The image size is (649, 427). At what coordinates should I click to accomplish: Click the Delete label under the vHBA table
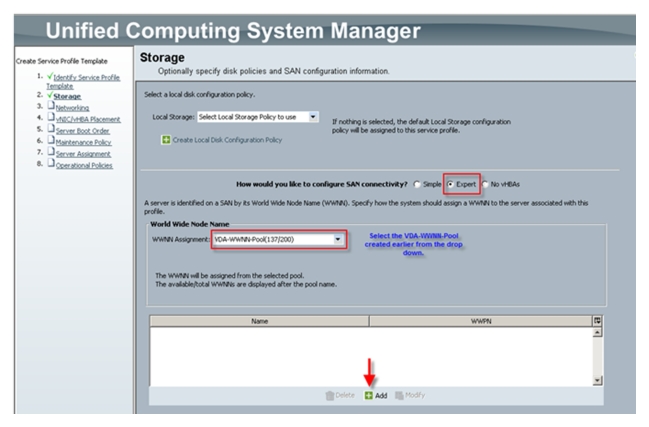pyautogui.click(x=345, y=396)
